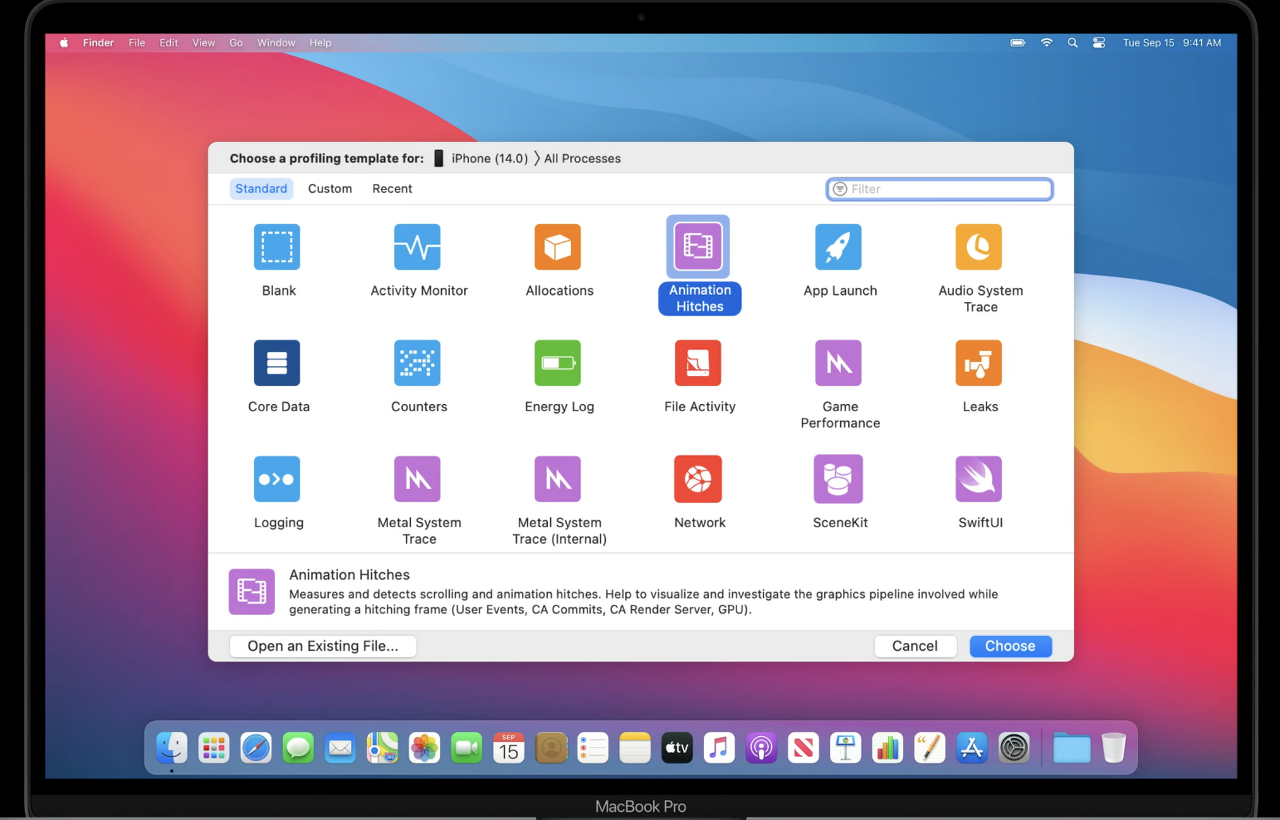The image size is (1280, 820).
Task: Open Numbers from the Dock
Action: click(x=887, y=747)
